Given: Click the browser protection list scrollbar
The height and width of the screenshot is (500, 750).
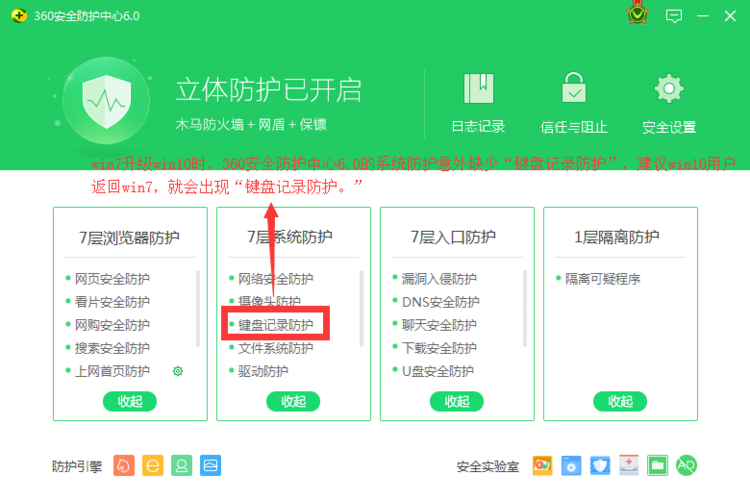Looking at the screenshot, I should [x=198, y=308].
